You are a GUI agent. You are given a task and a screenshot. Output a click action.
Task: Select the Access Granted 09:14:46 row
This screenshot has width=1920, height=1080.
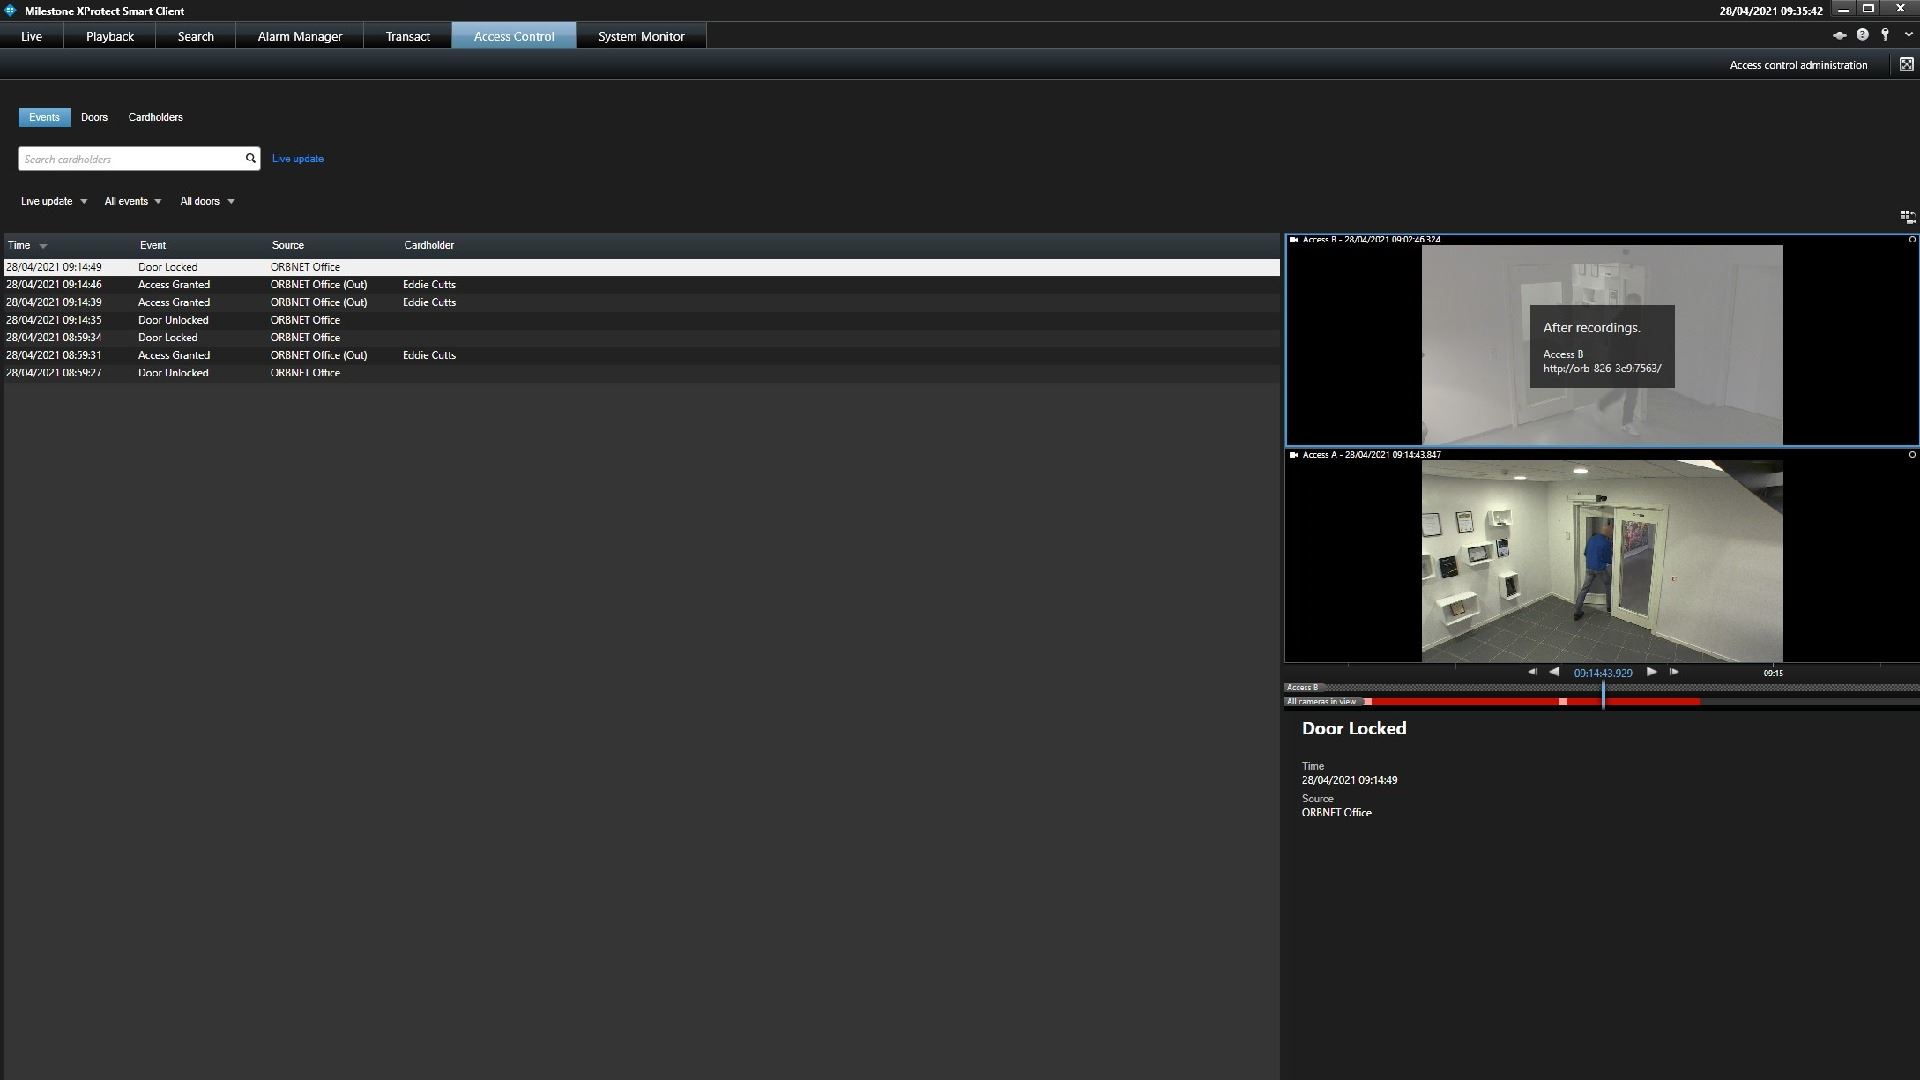(x=642, y=285)
